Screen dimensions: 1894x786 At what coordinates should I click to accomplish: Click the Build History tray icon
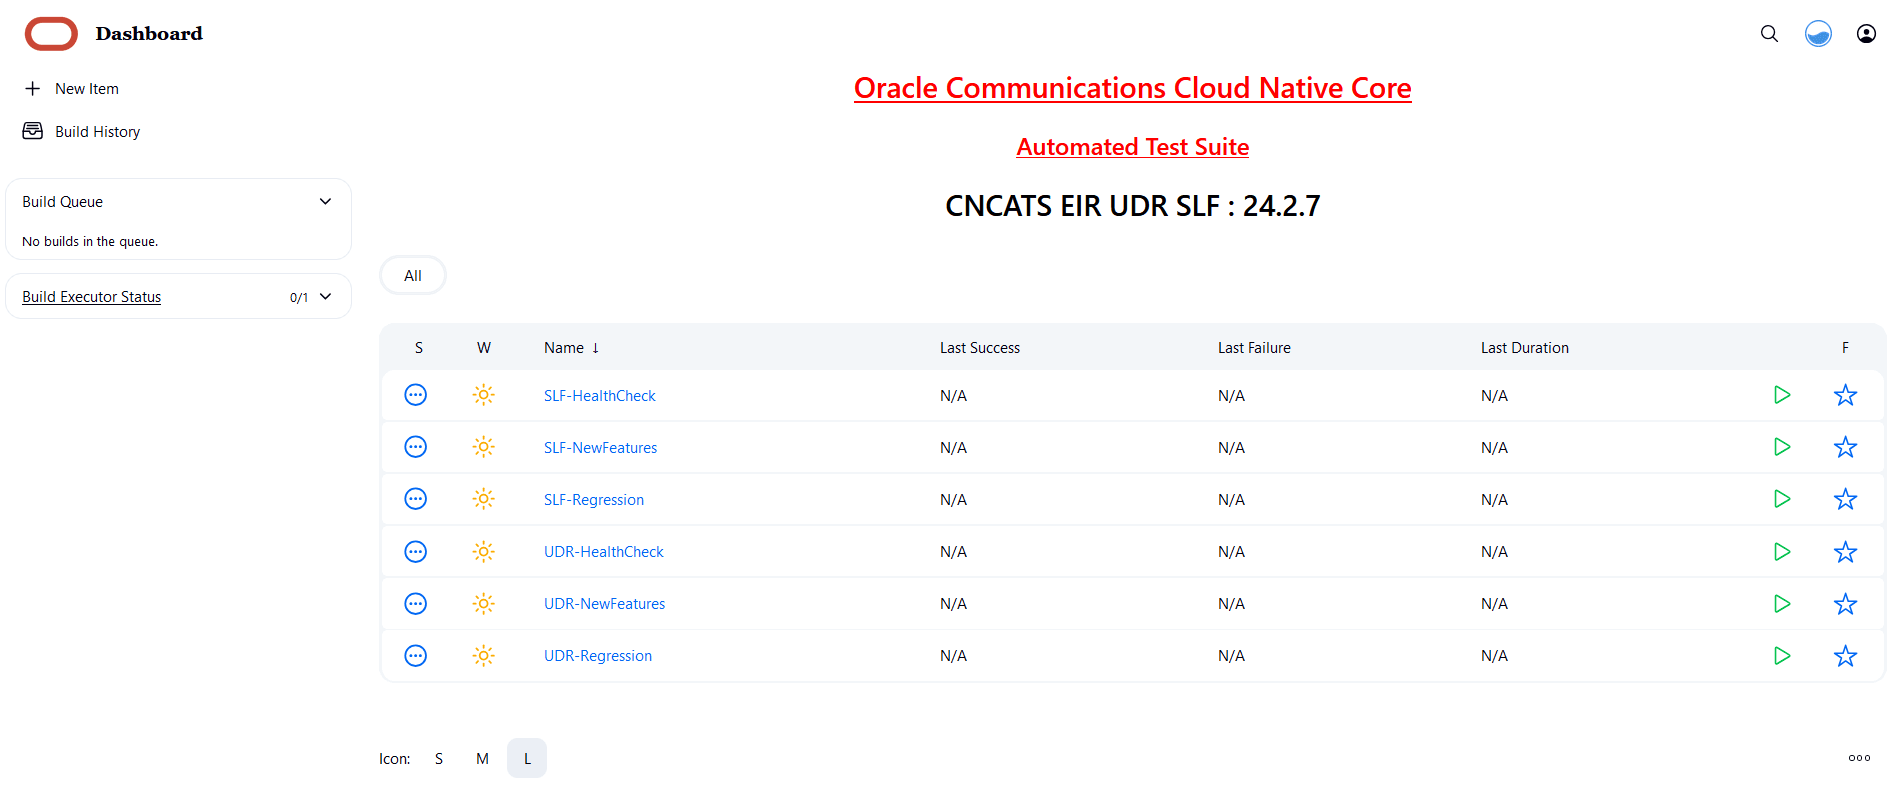pyautogui.click(x=33, y=131)
